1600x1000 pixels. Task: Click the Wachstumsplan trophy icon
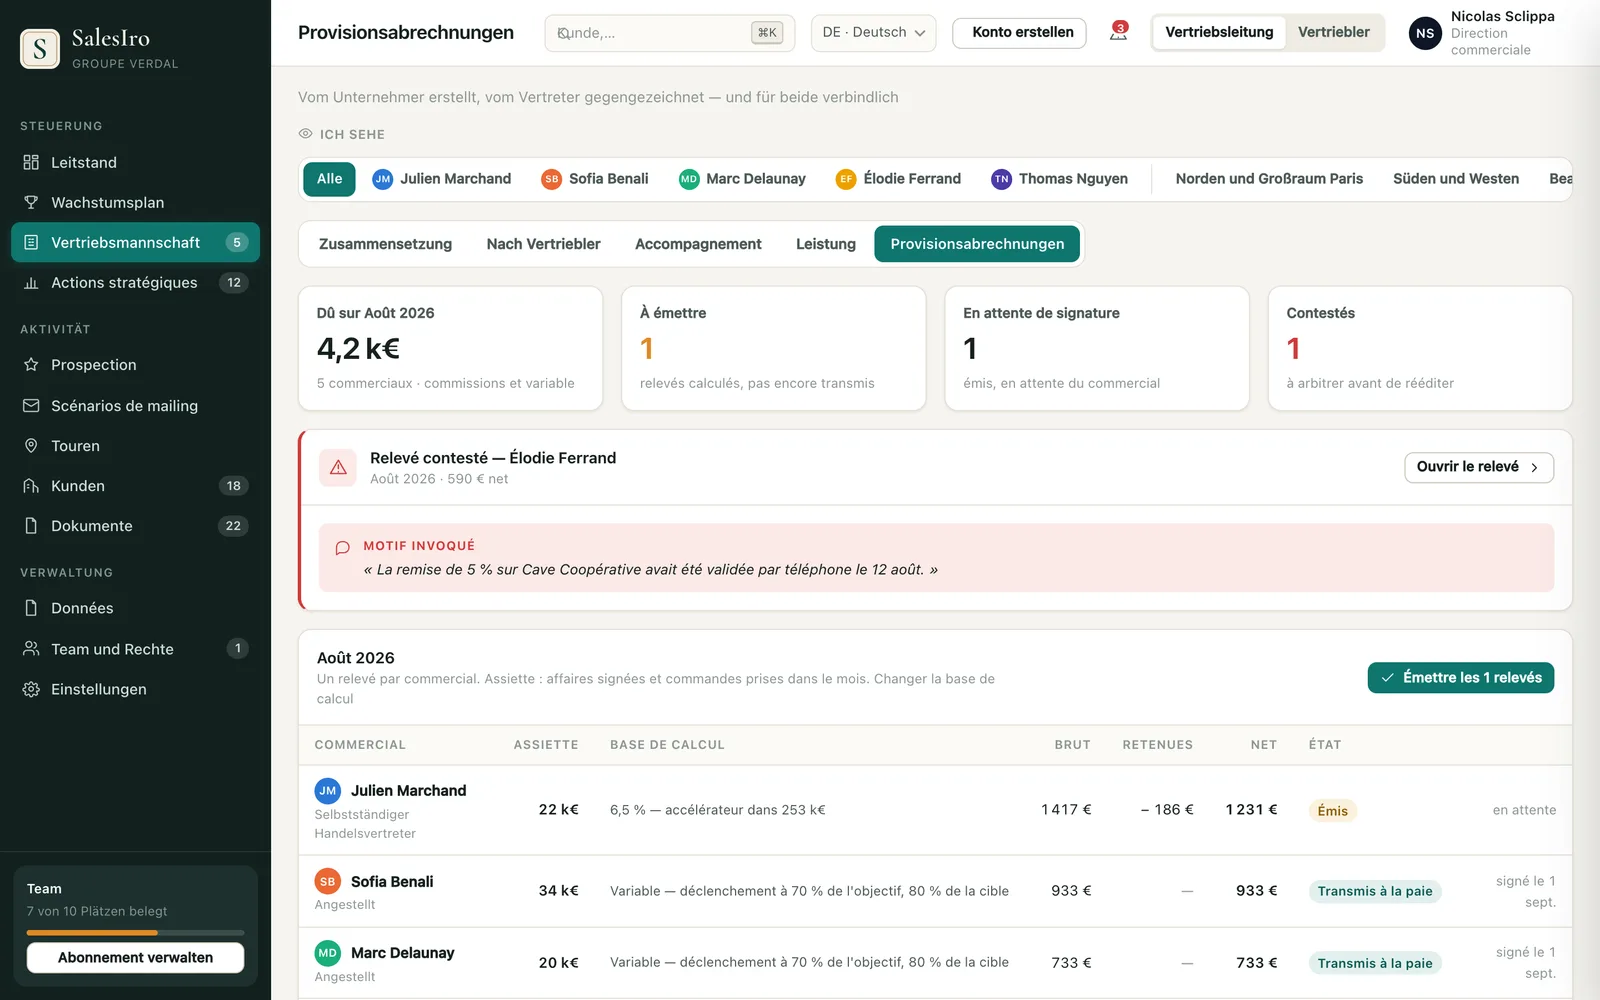[x=31, y=202]
